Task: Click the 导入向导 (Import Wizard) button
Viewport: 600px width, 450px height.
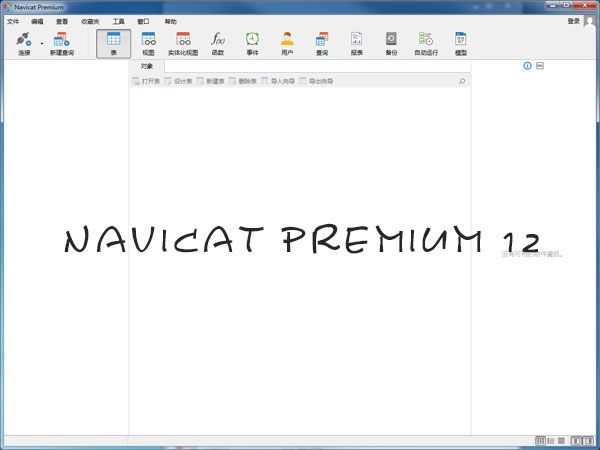Action: coord(278,81)
